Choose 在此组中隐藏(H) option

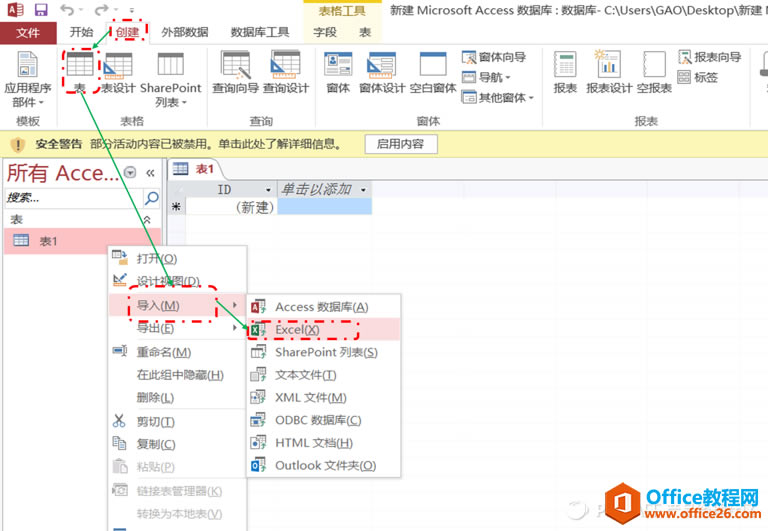coord(177,375)
